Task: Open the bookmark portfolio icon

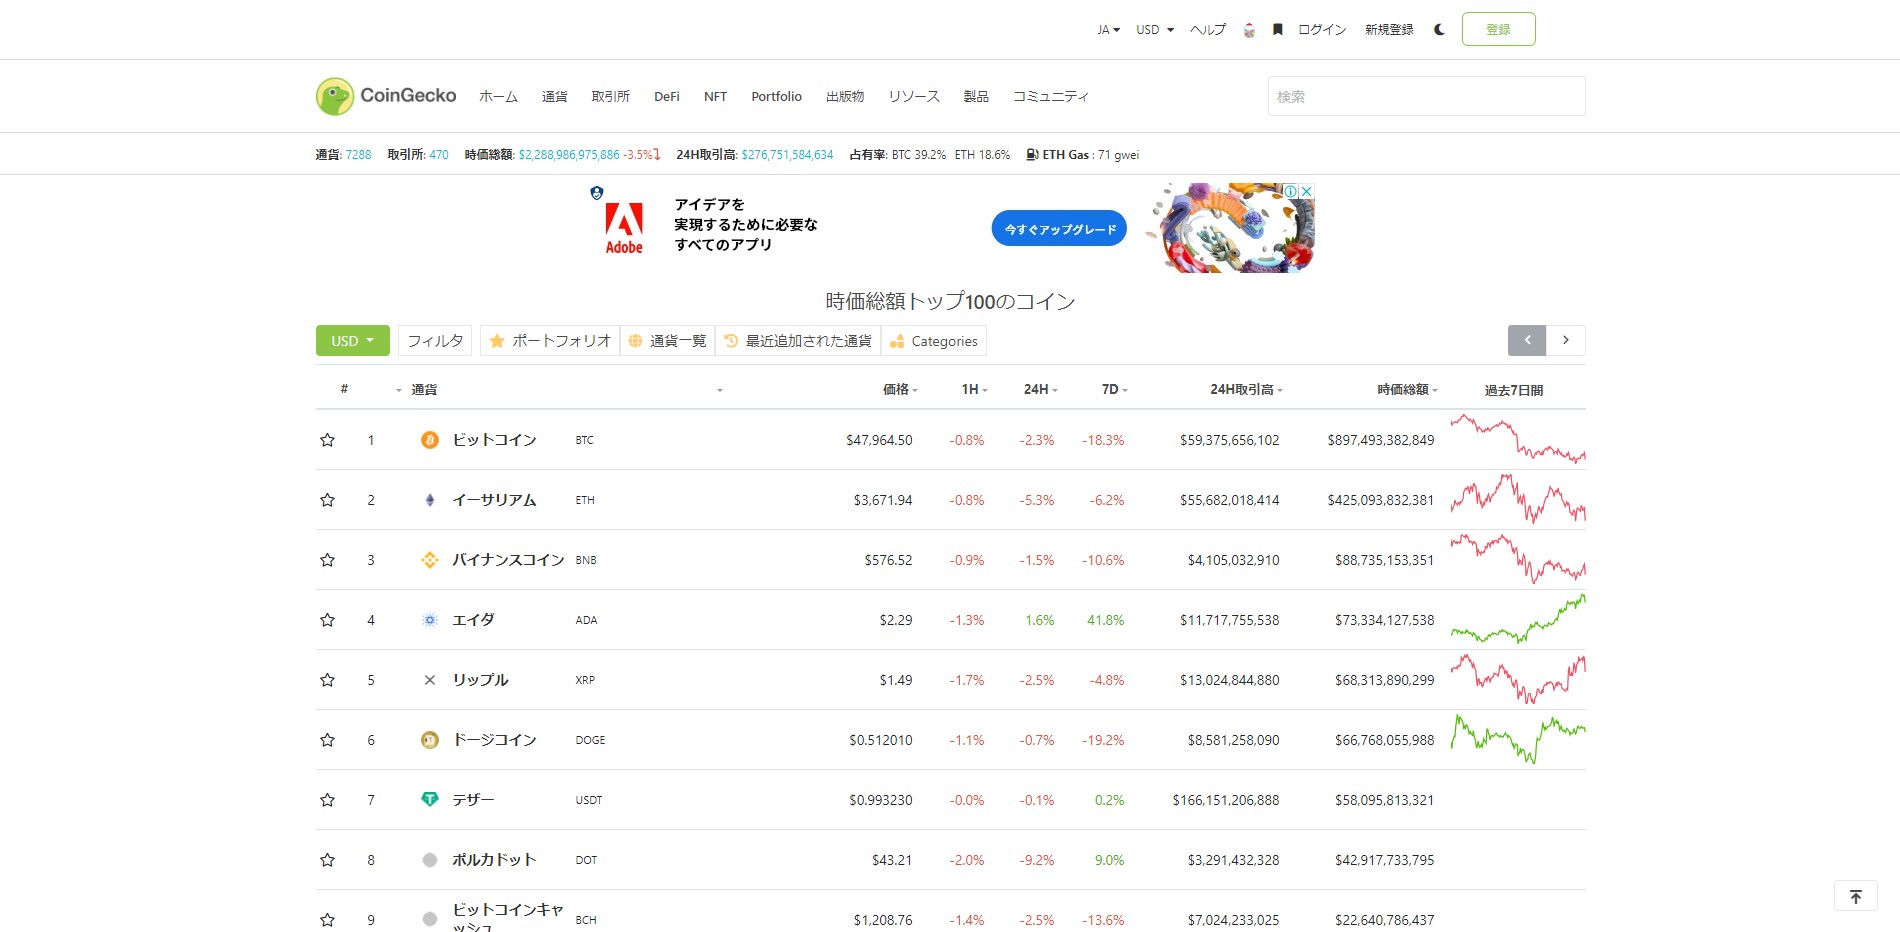Action: tap(1277, 30)
